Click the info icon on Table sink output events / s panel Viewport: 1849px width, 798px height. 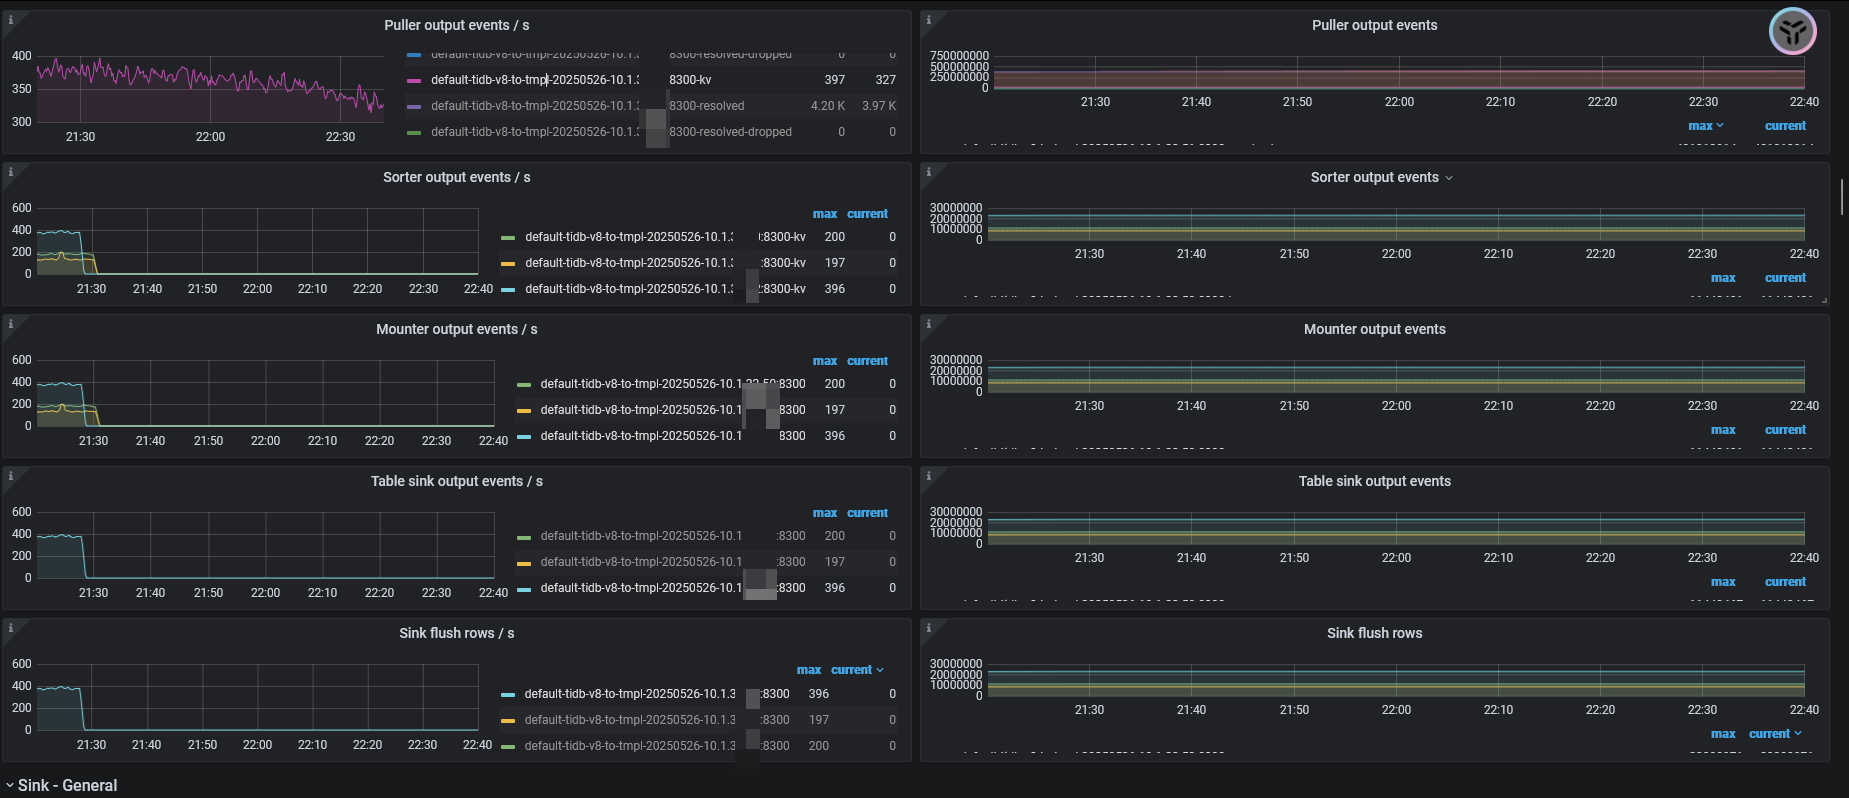(x=11, y=476)
